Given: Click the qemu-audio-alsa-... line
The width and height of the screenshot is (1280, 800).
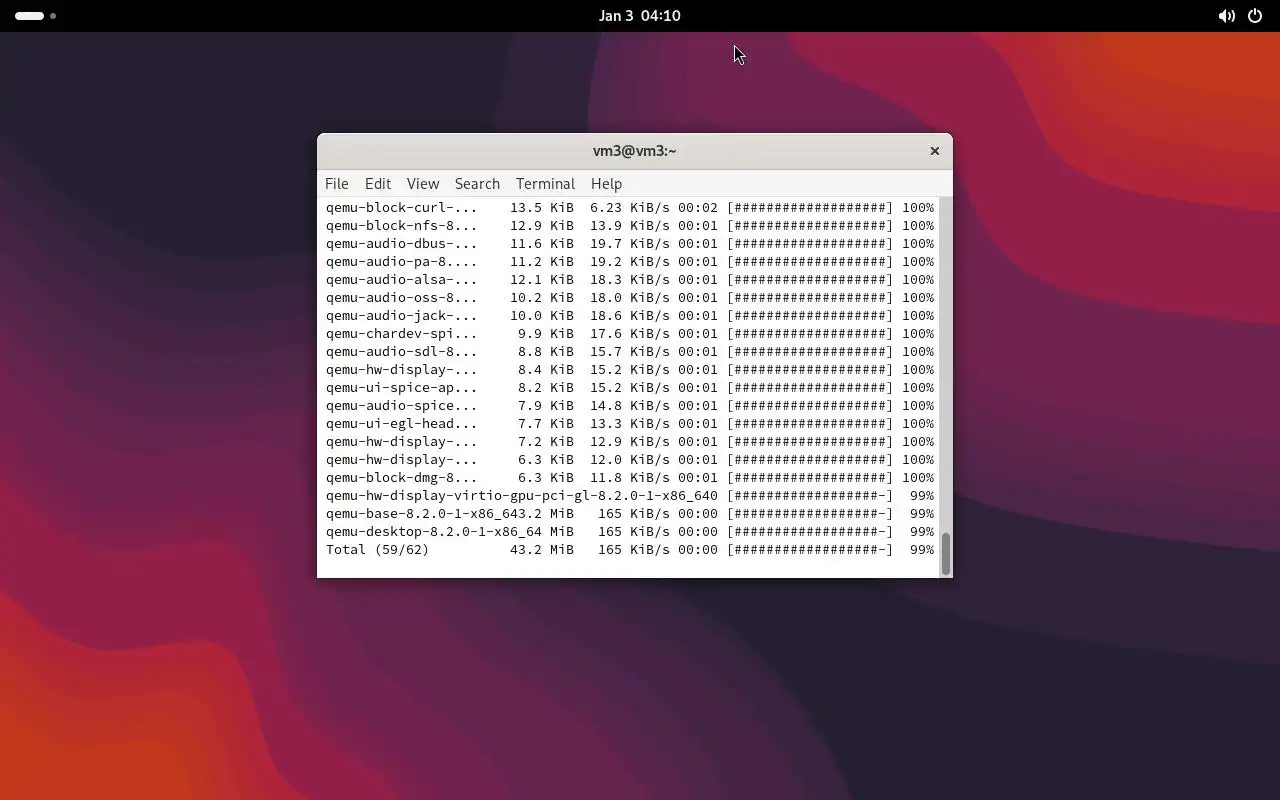Looking at the screenshot, I should point(630,280).
